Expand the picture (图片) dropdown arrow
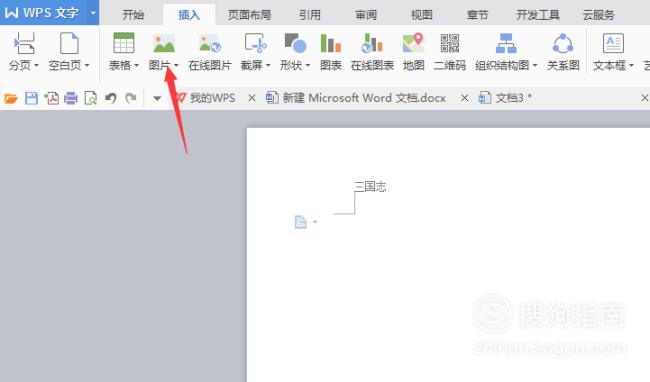This screenshot has height=382, width=650. (176, 65)
